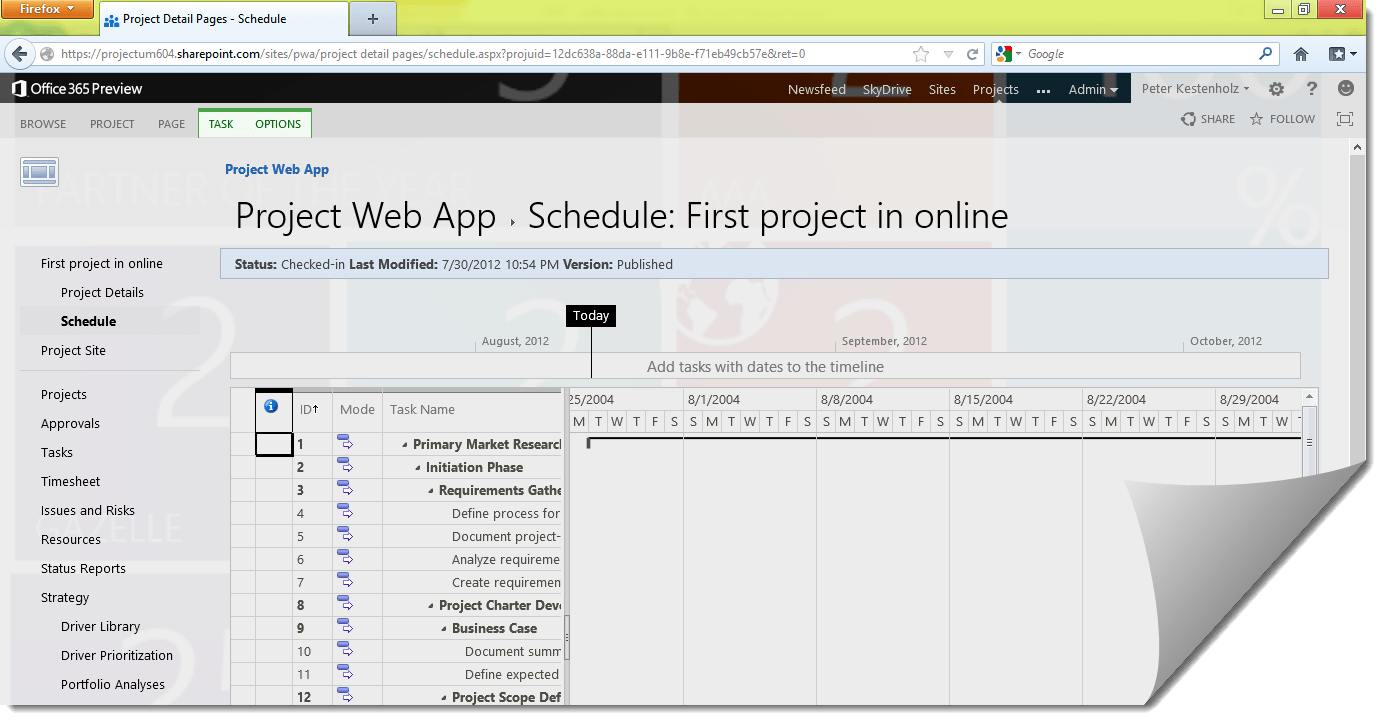Open the ellipsis more-links menu
Screen dimensions: 1381x720
1043,90
